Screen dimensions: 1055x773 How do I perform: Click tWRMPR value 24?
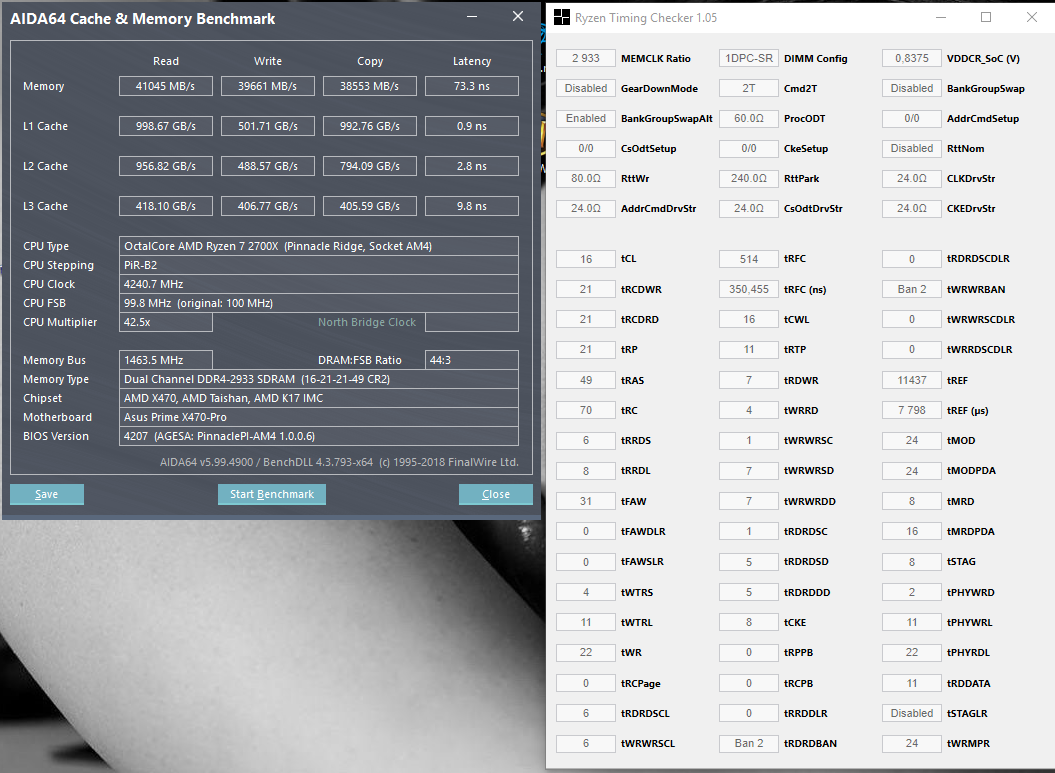coord(912,743)
